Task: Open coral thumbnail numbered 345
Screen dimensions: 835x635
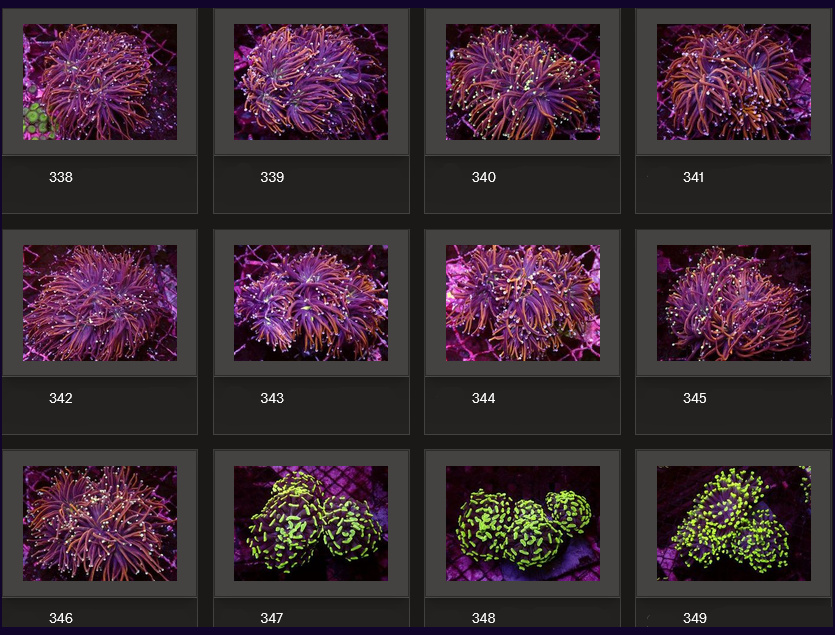Action: tap(734, 303)
